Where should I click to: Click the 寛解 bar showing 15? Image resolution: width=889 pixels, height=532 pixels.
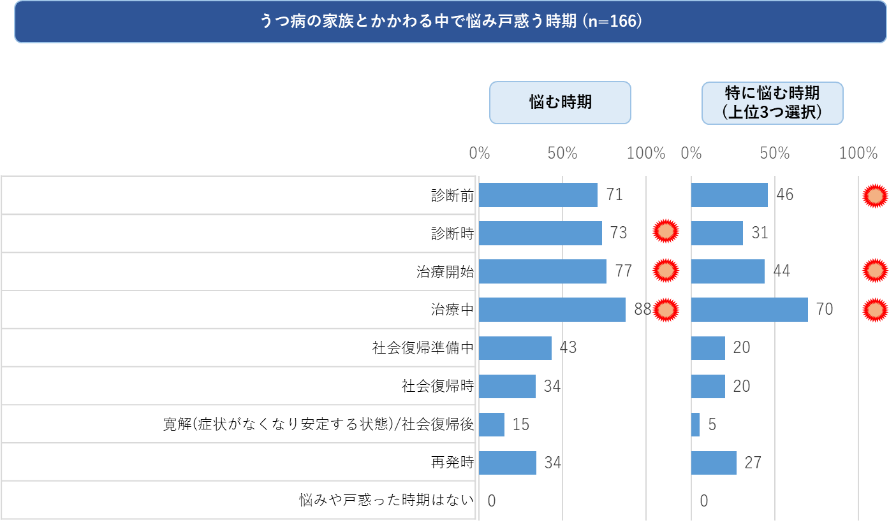(492, 425)
